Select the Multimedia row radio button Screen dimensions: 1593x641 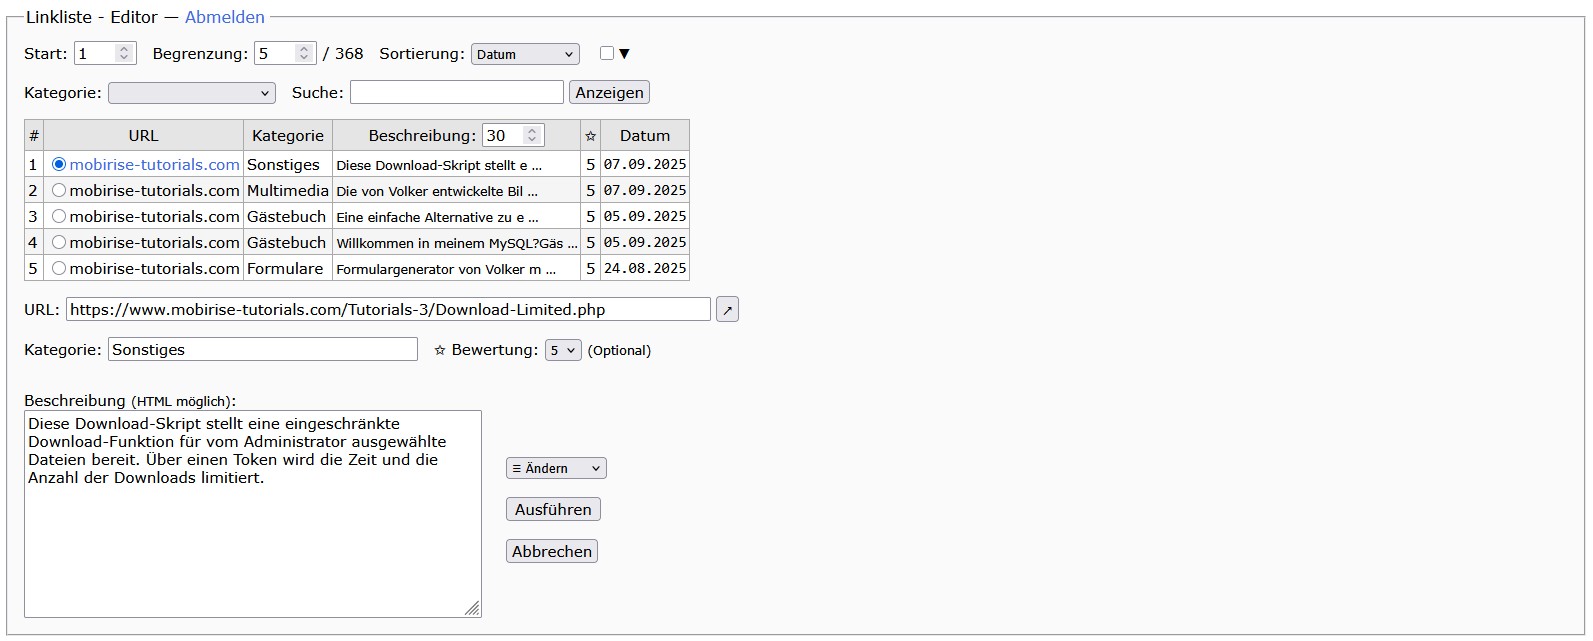pos(59,190)
